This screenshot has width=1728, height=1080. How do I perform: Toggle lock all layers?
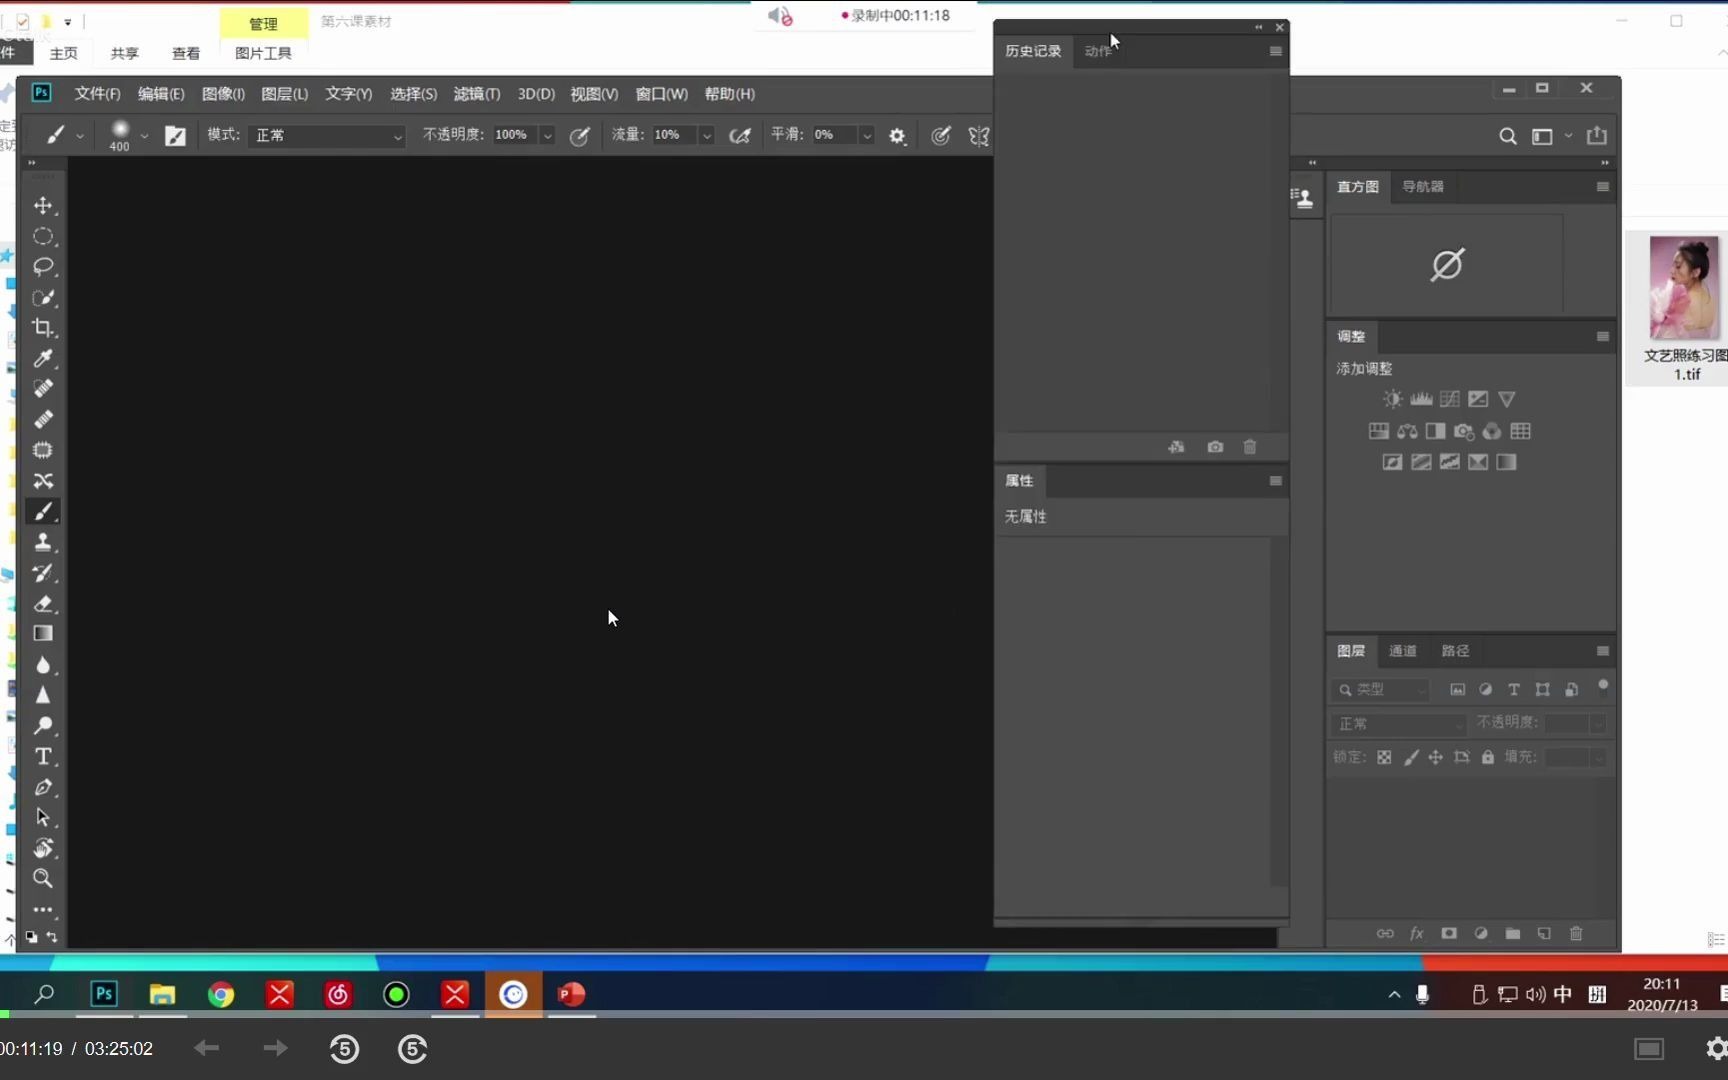1488,757
